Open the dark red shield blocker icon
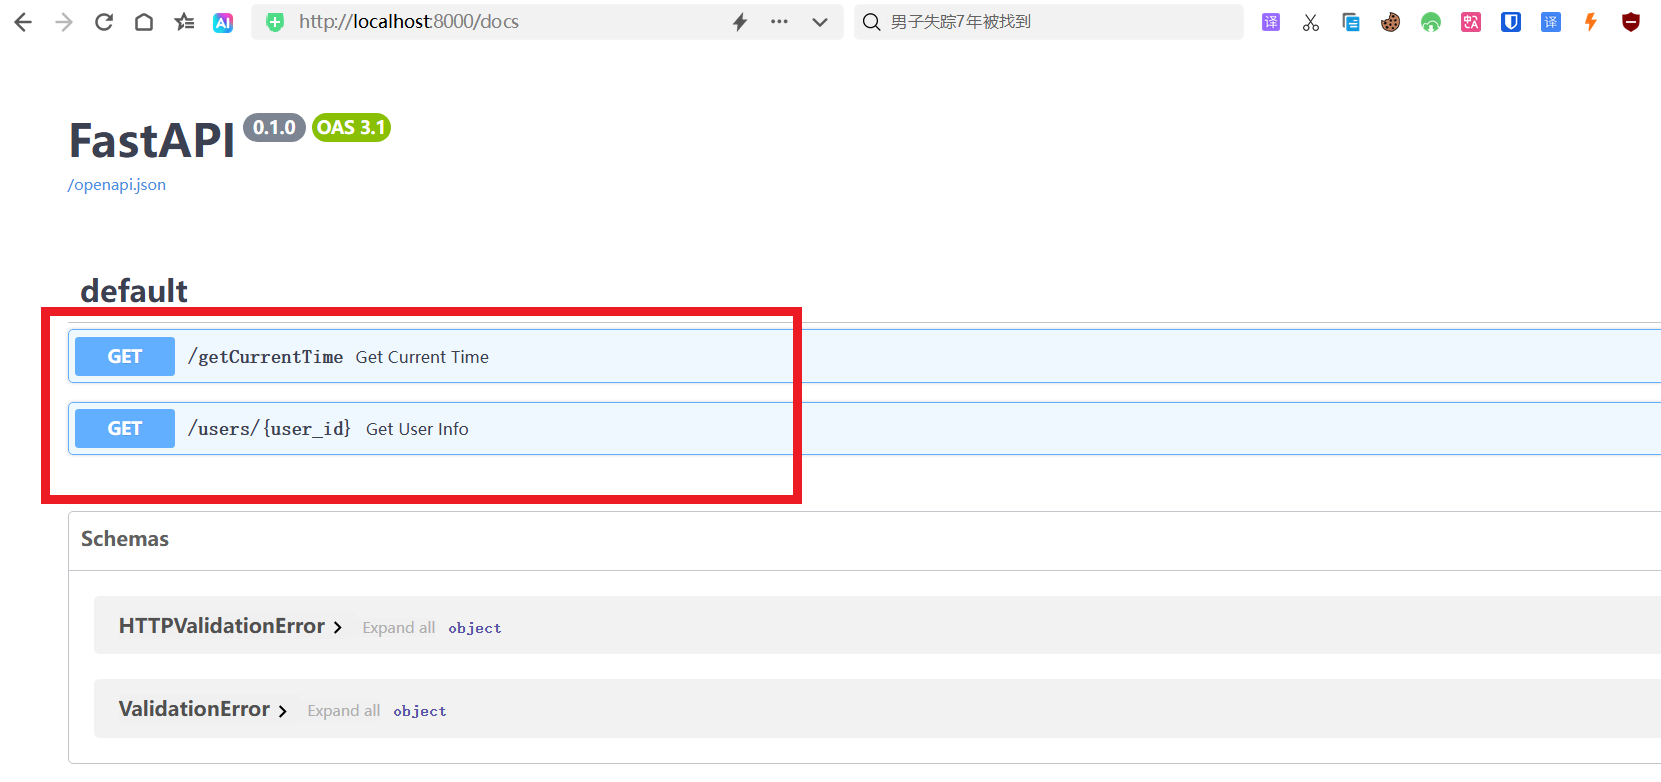The width and height of the screenshot is (1661, 782). [x=1631, y=22]
